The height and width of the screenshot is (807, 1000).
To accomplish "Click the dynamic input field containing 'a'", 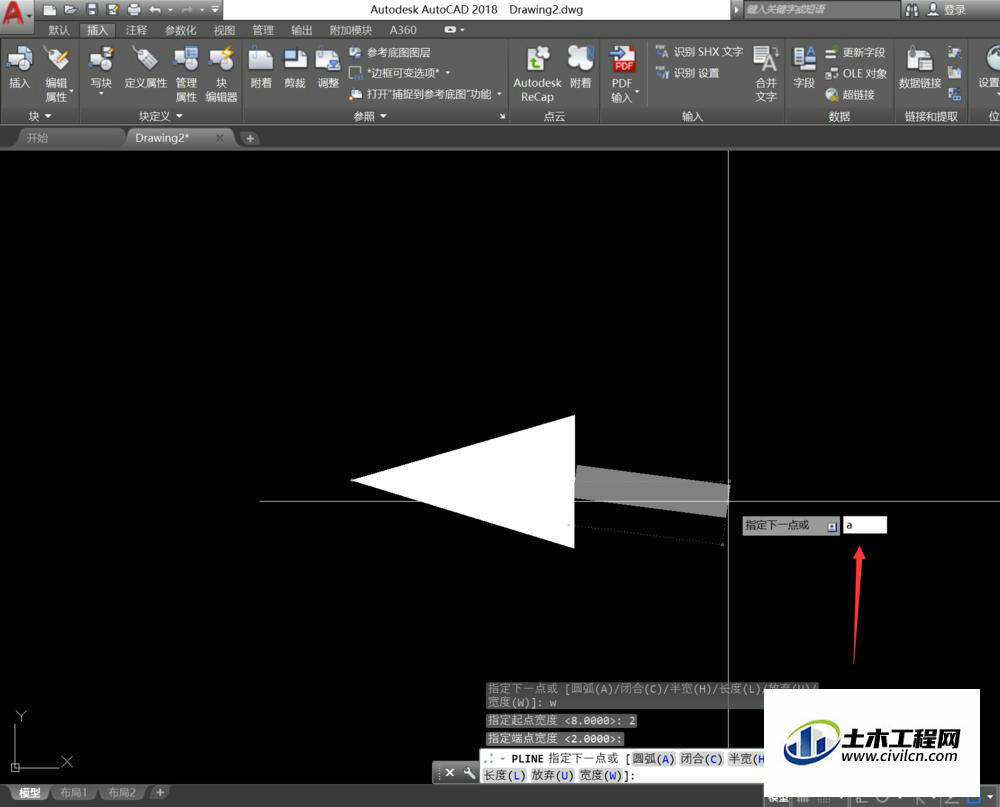I will [x=865, y=525].
